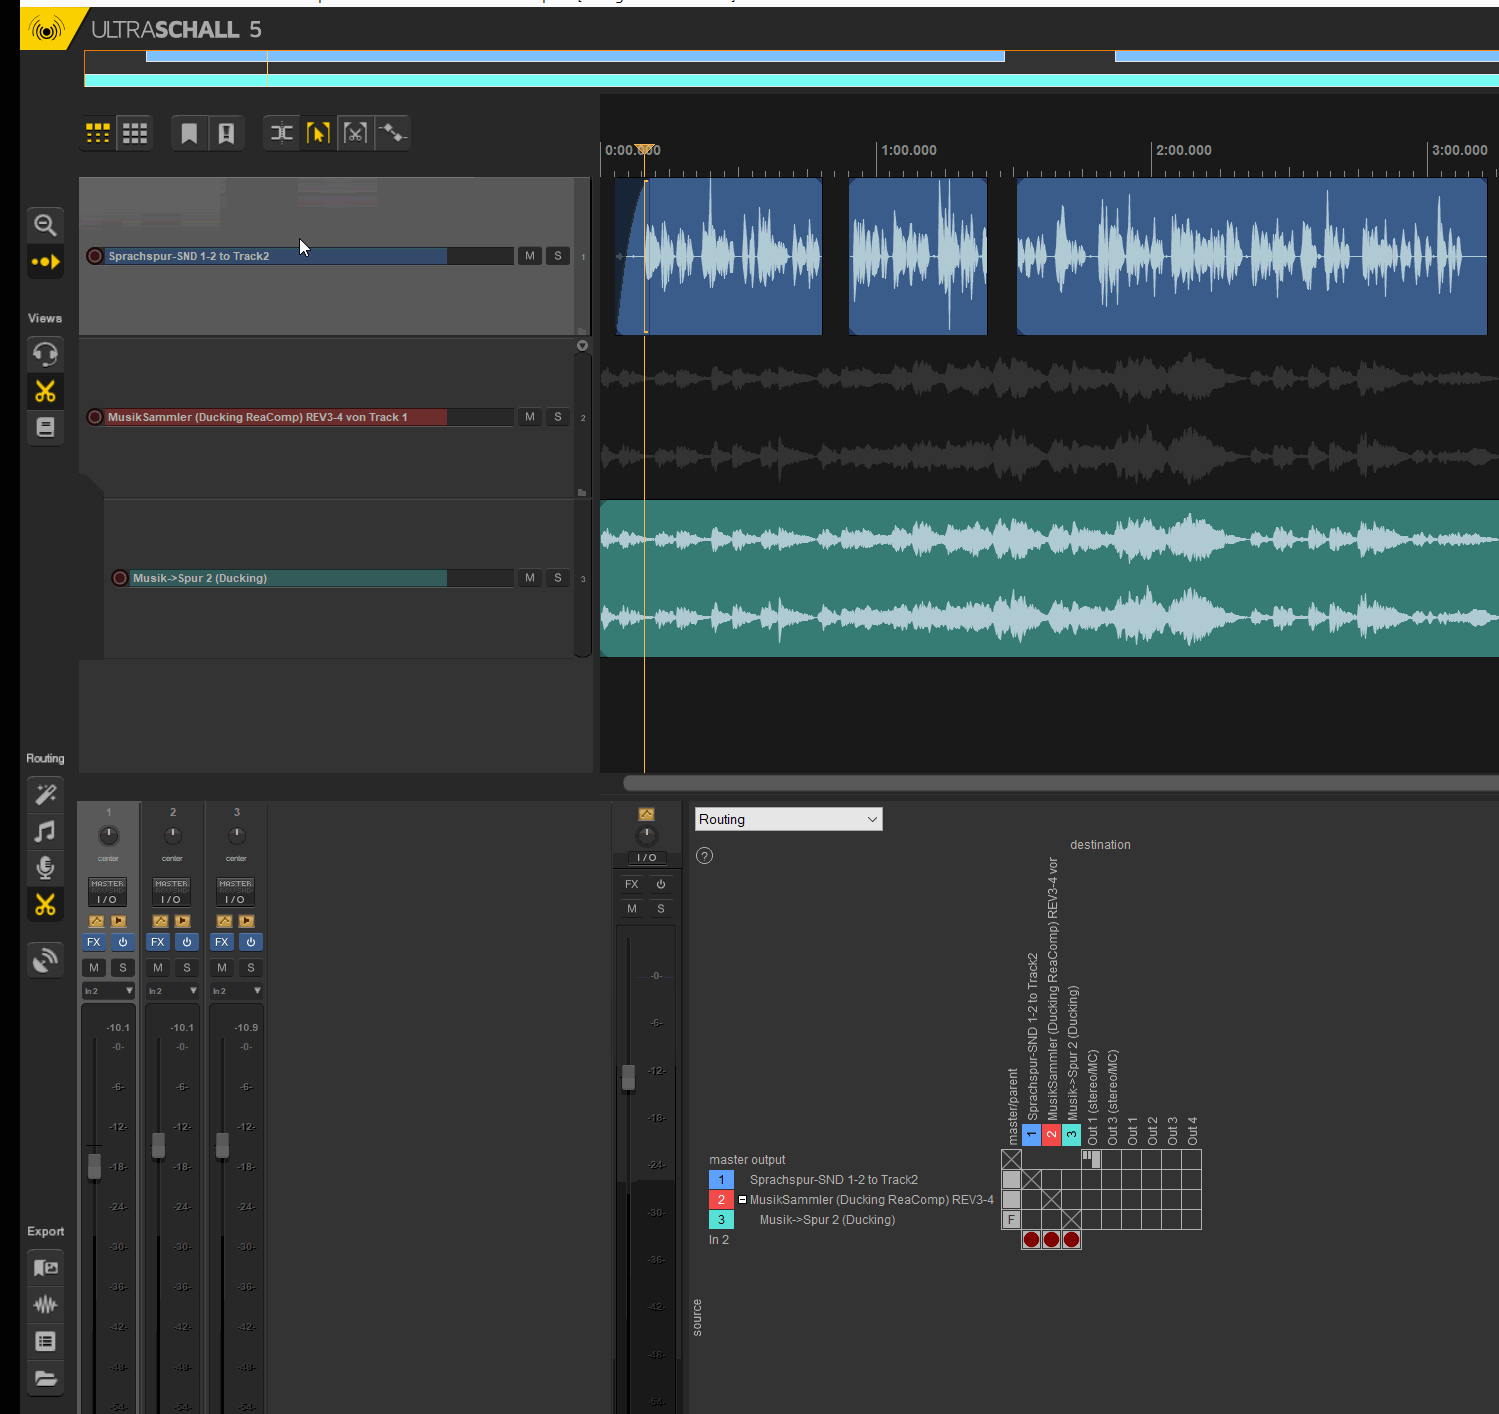Select the yellow scissors routing icon
The image size is (1499, 1414).
coord(45,904)
